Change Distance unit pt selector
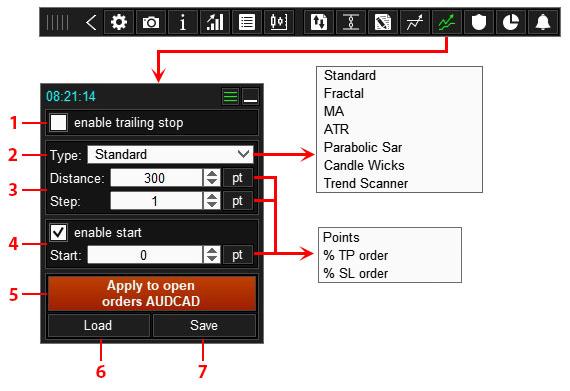 coord(238,178)
